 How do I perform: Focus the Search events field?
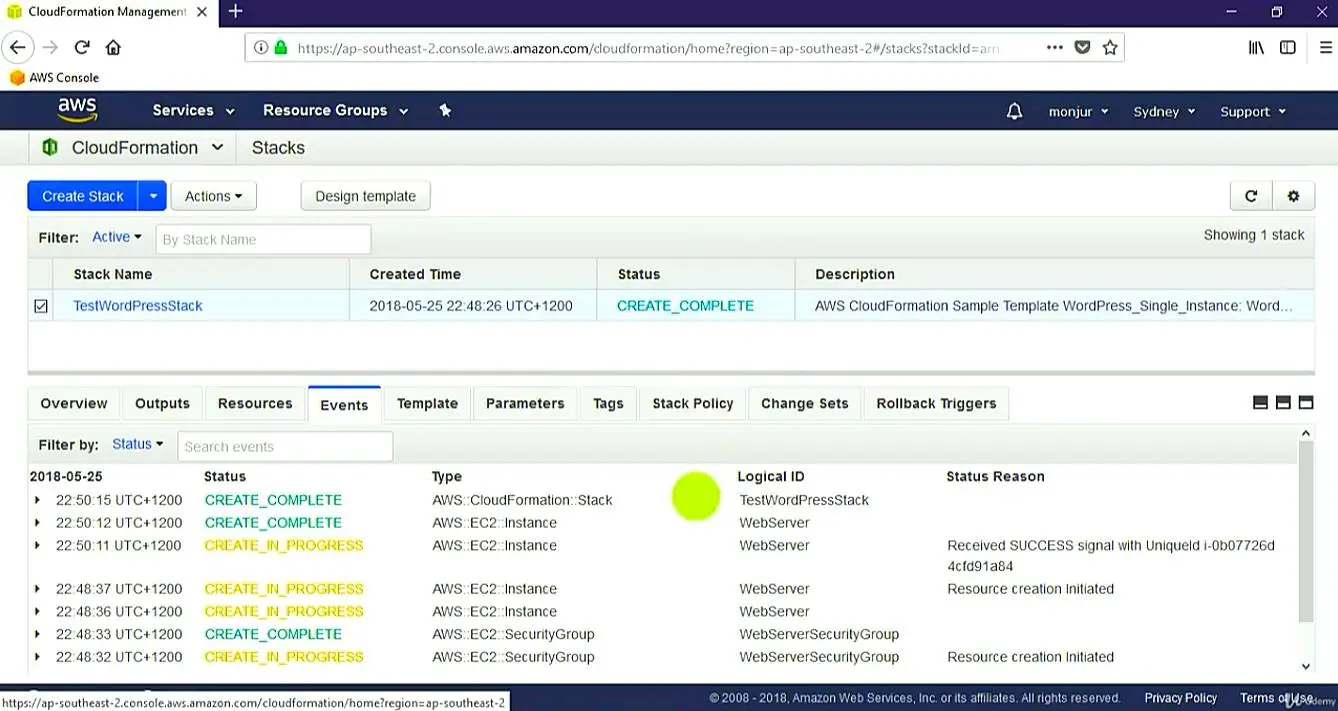tap(285, 446)
